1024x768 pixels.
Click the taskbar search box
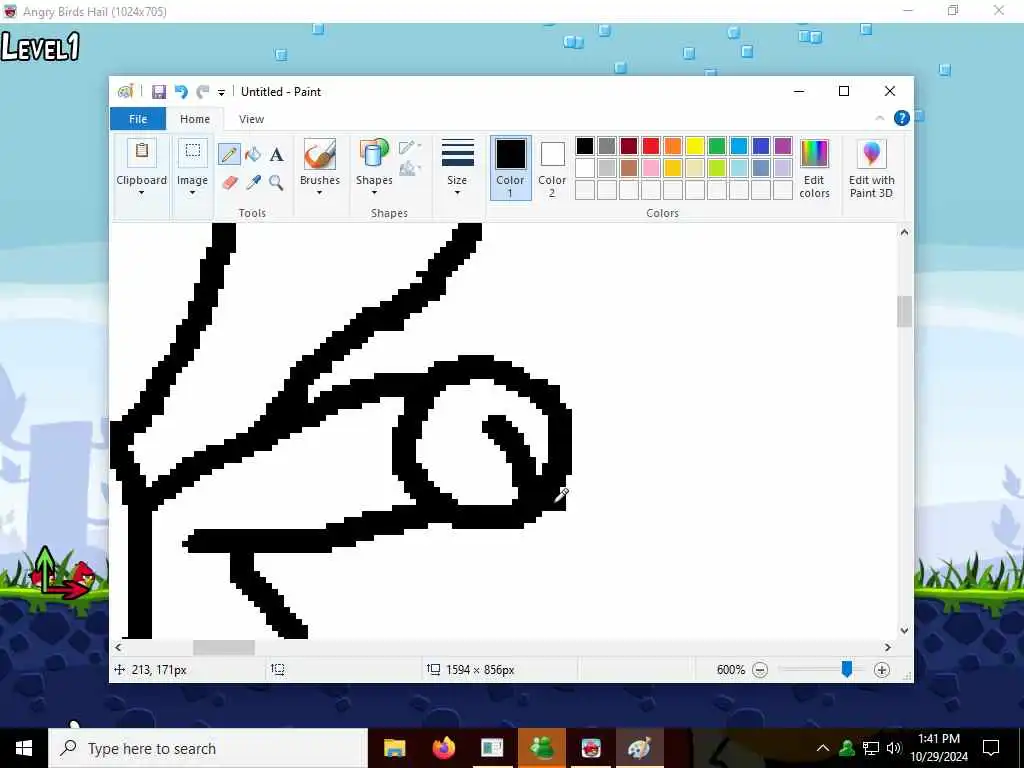click(208, 748)
